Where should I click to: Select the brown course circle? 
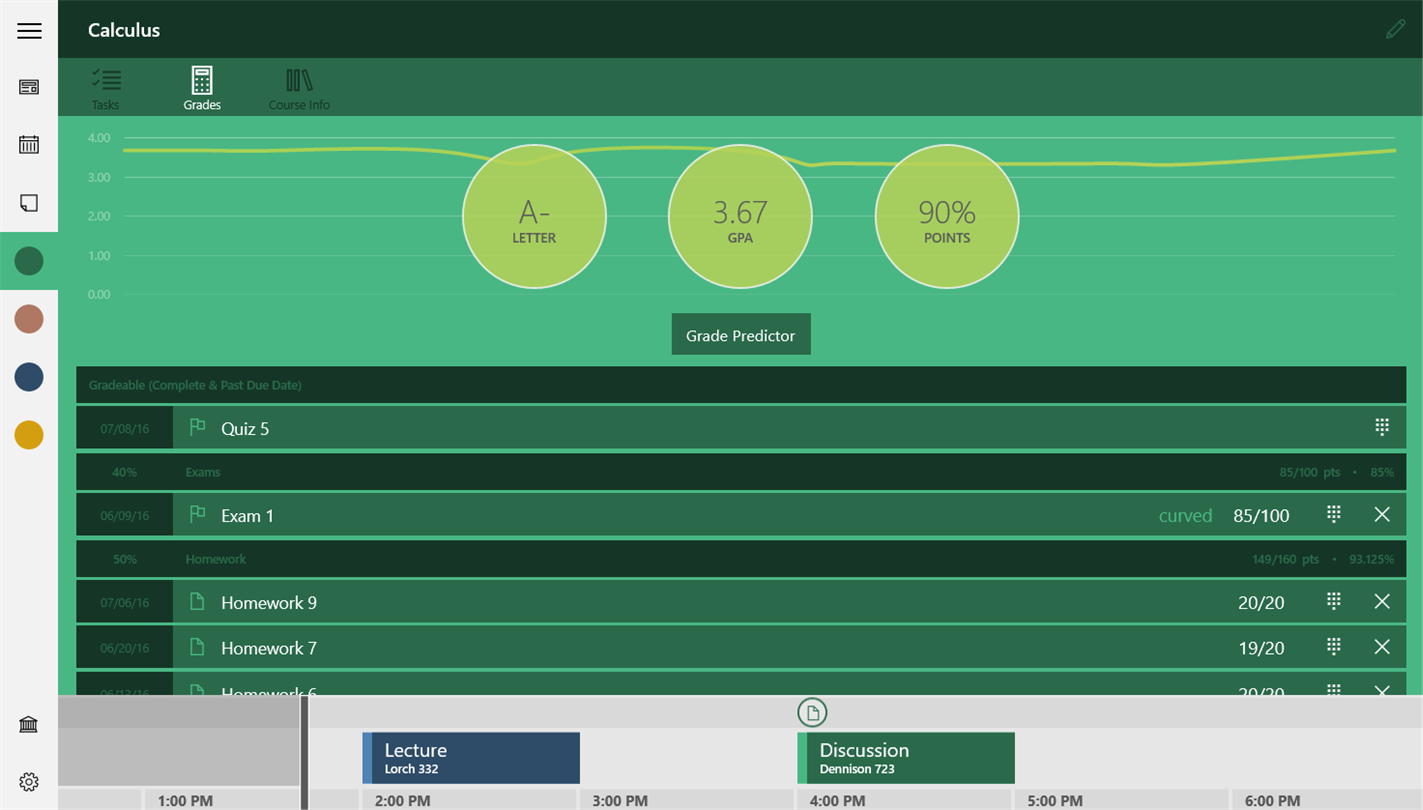point(29,319)
